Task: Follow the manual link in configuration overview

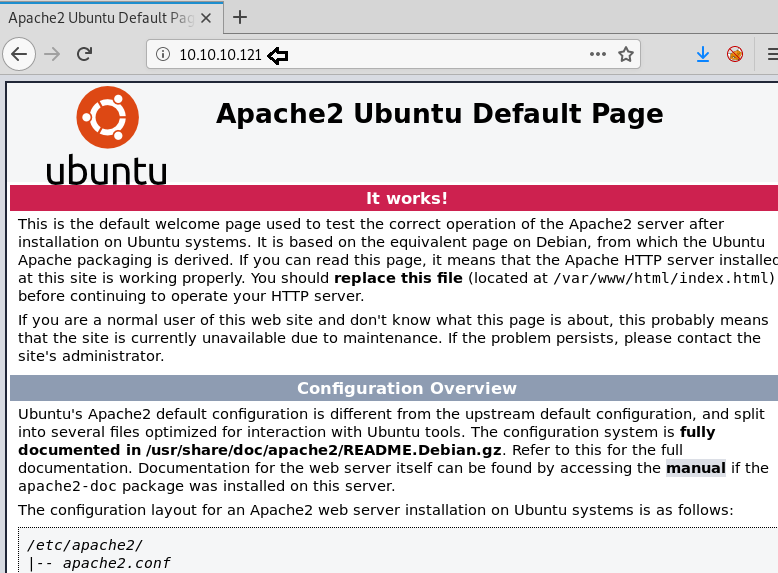Action: pyautogui.click(x=696, y=468)
